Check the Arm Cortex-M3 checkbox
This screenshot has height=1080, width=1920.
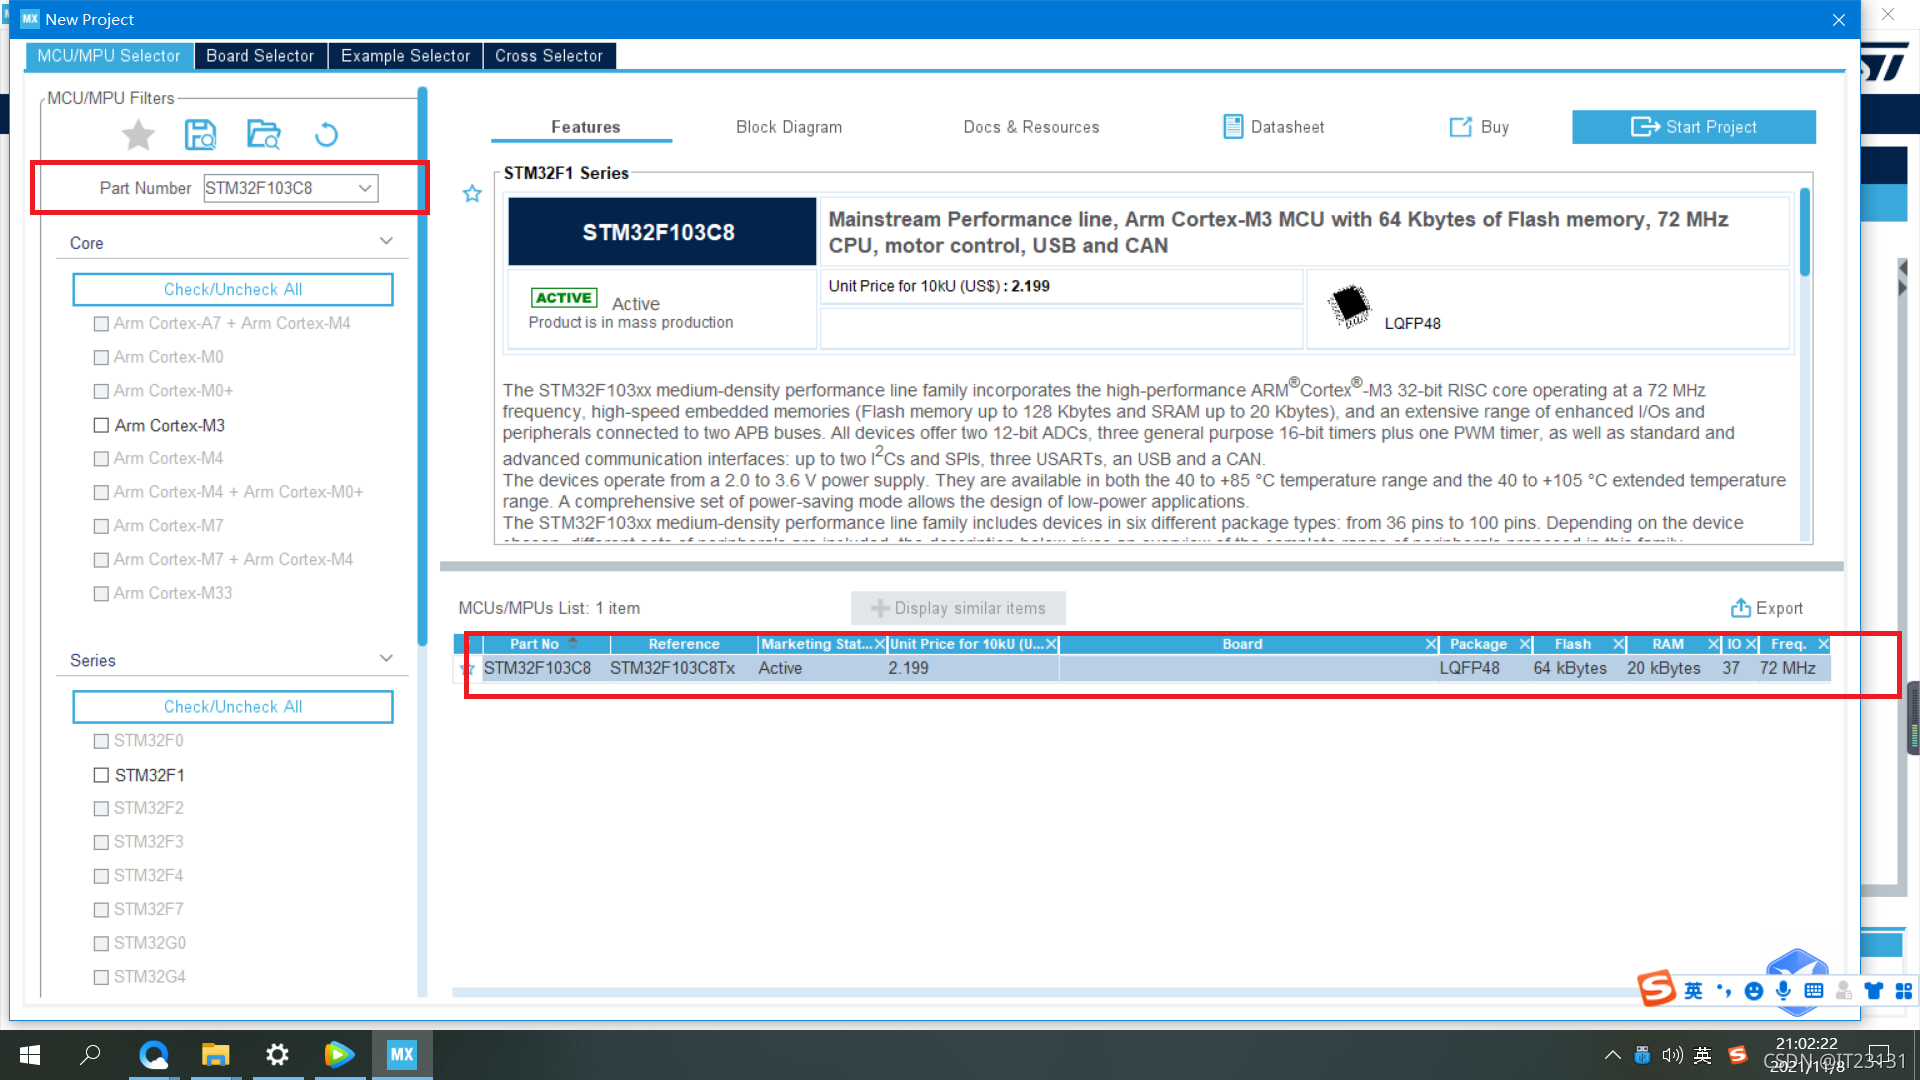click(101, 425)
